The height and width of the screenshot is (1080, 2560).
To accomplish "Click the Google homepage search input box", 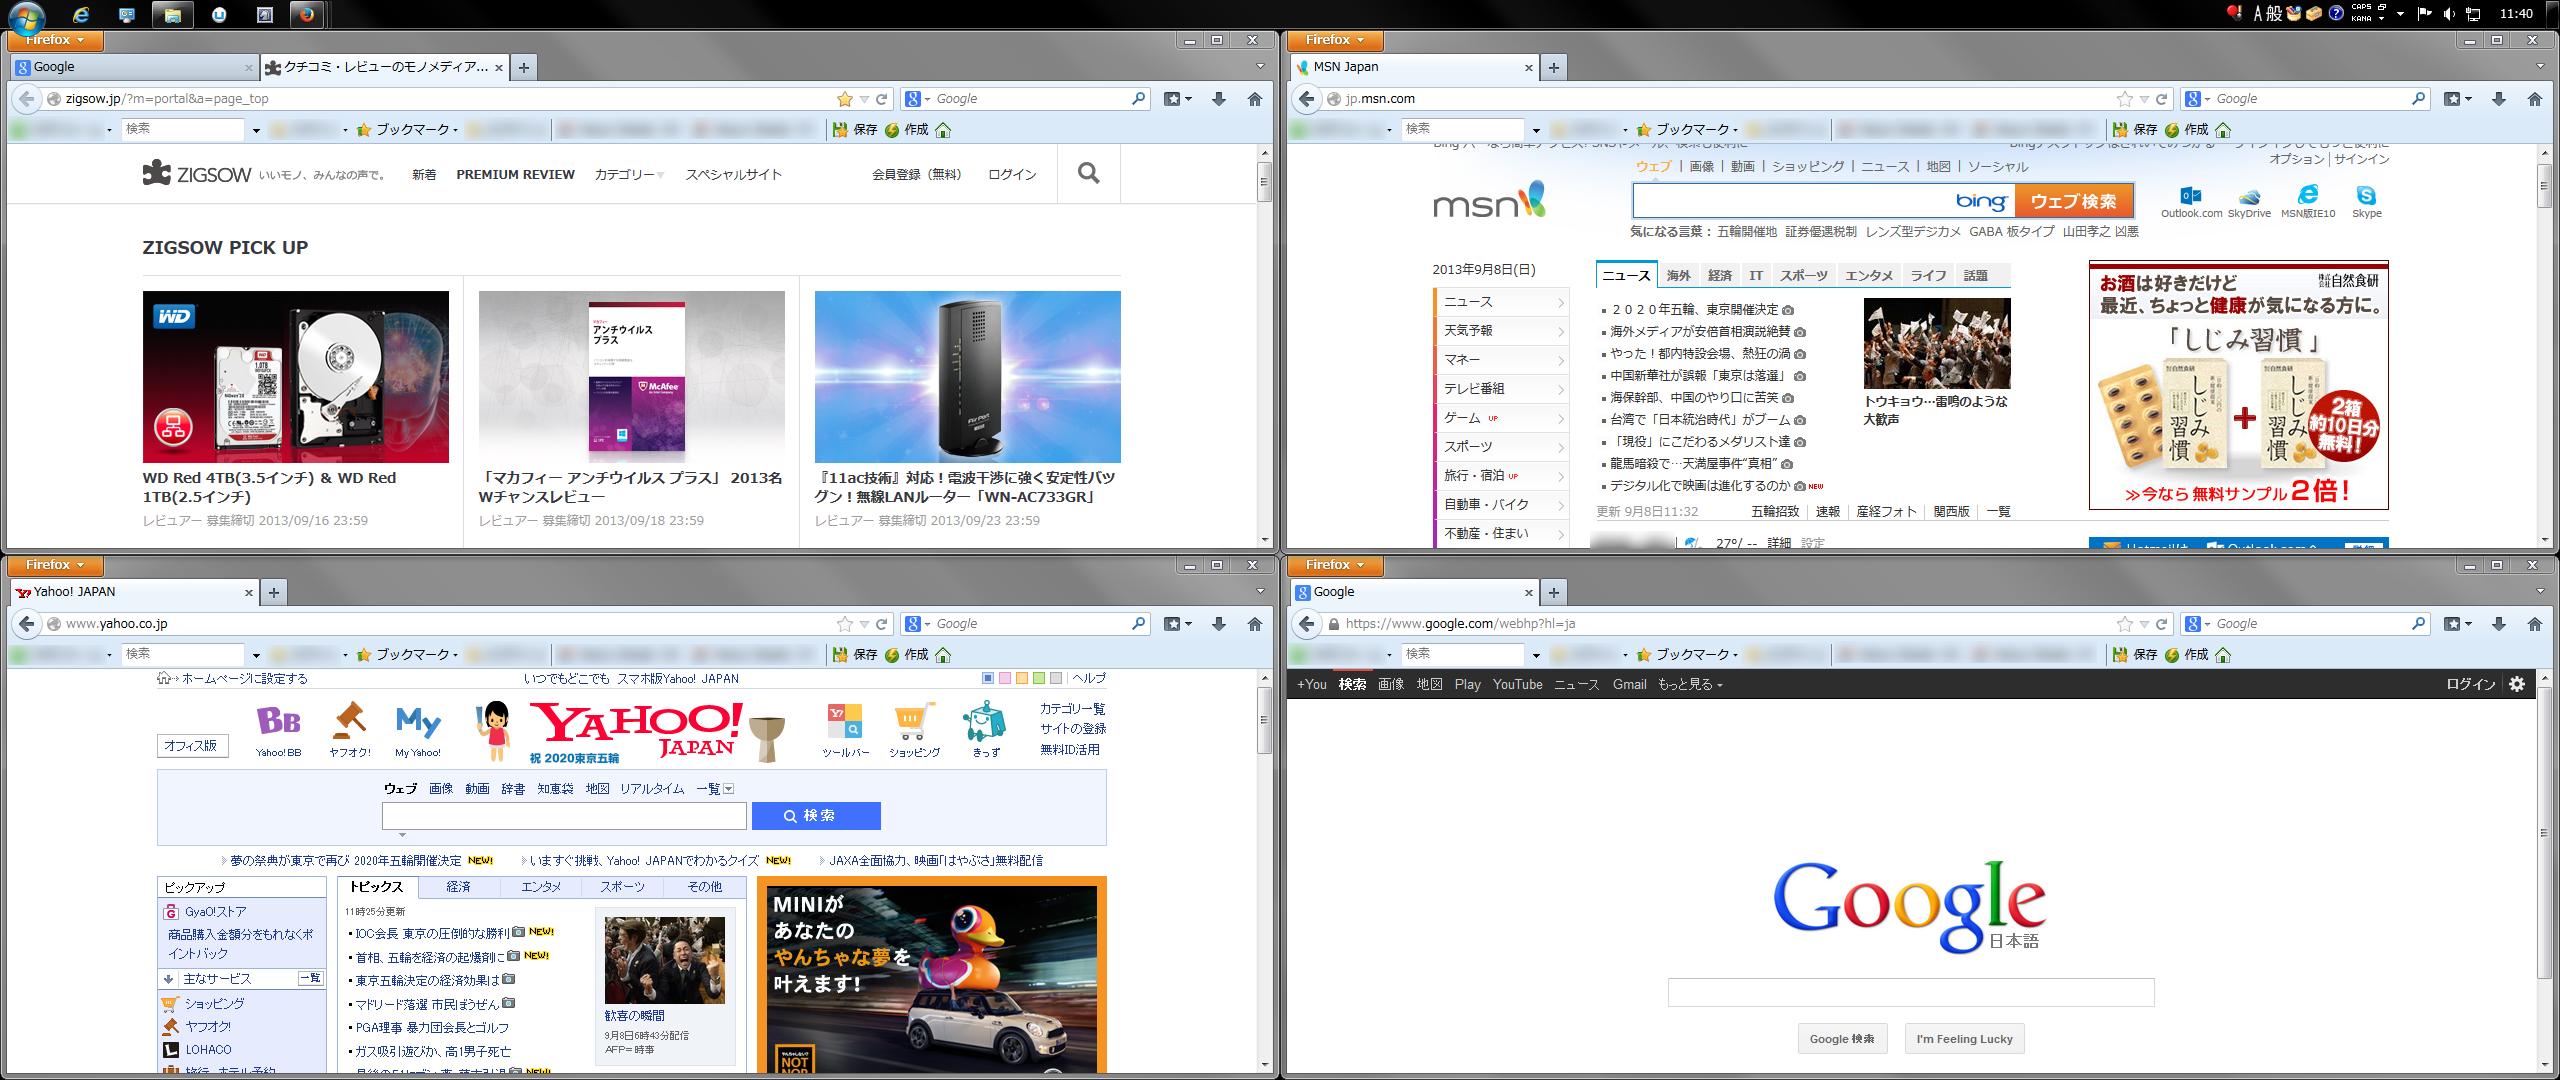I will (1910, 993).
